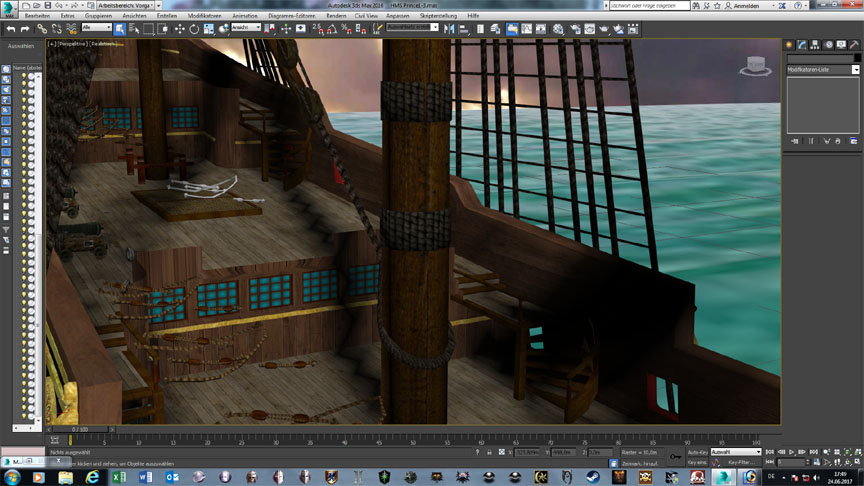864x486 pixels.
Task: Click the Auswählen tab in scene explorer
Action: pos(21,46)
